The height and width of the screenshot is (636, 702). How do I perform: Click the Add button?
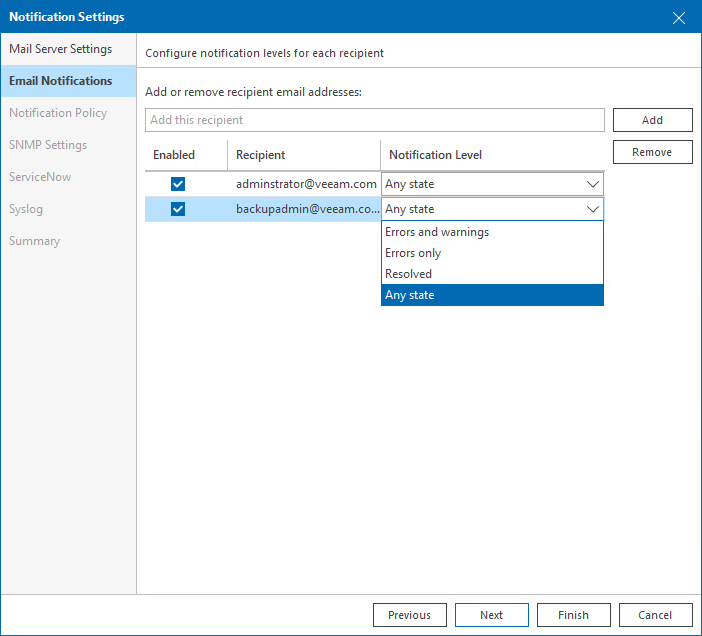[652, 120]
